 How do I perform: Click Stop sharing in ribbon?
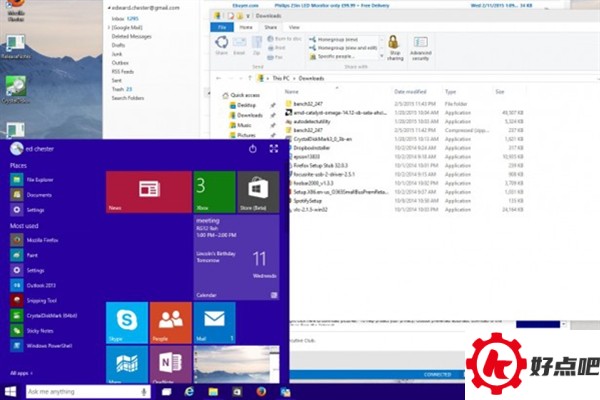395,48
